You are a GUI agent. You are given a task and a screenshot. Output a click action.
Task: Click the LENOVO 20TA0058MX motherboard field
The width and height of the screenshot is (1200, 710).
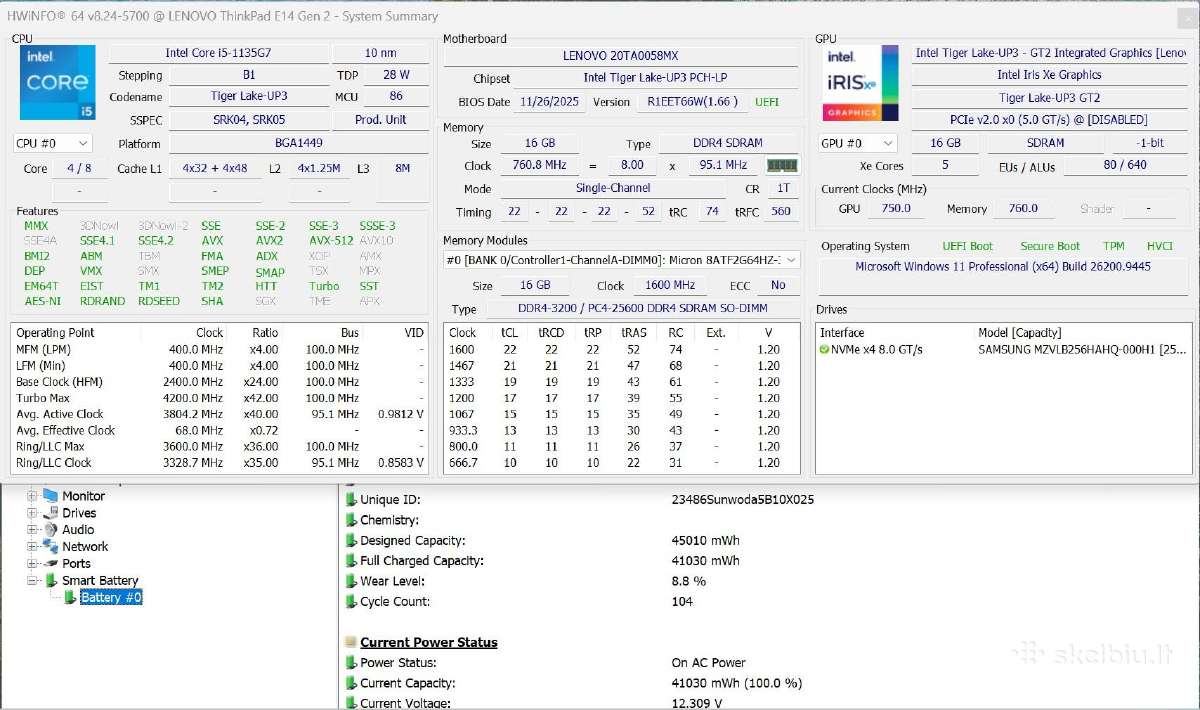pyautogui.click(x=620, y=56)
